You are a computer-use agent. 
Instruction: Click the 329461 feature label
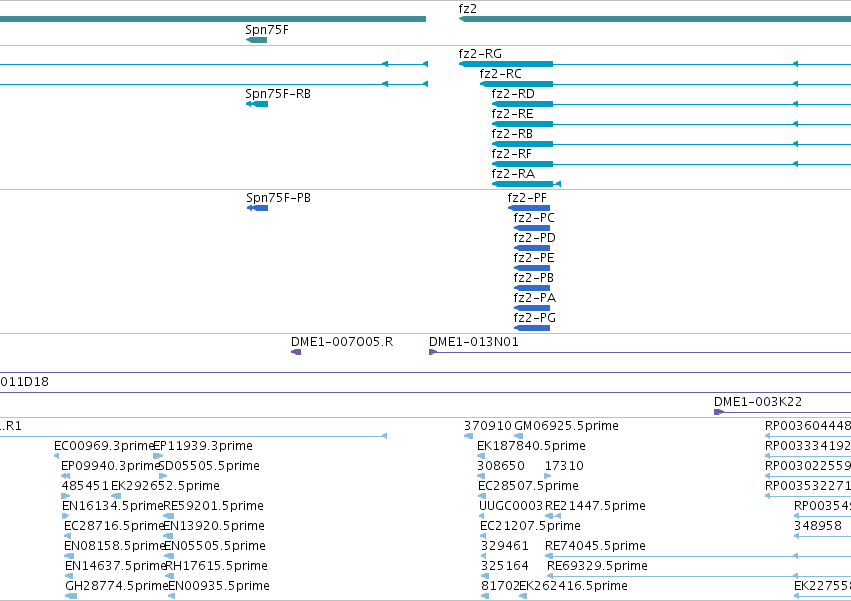point(505,546)
